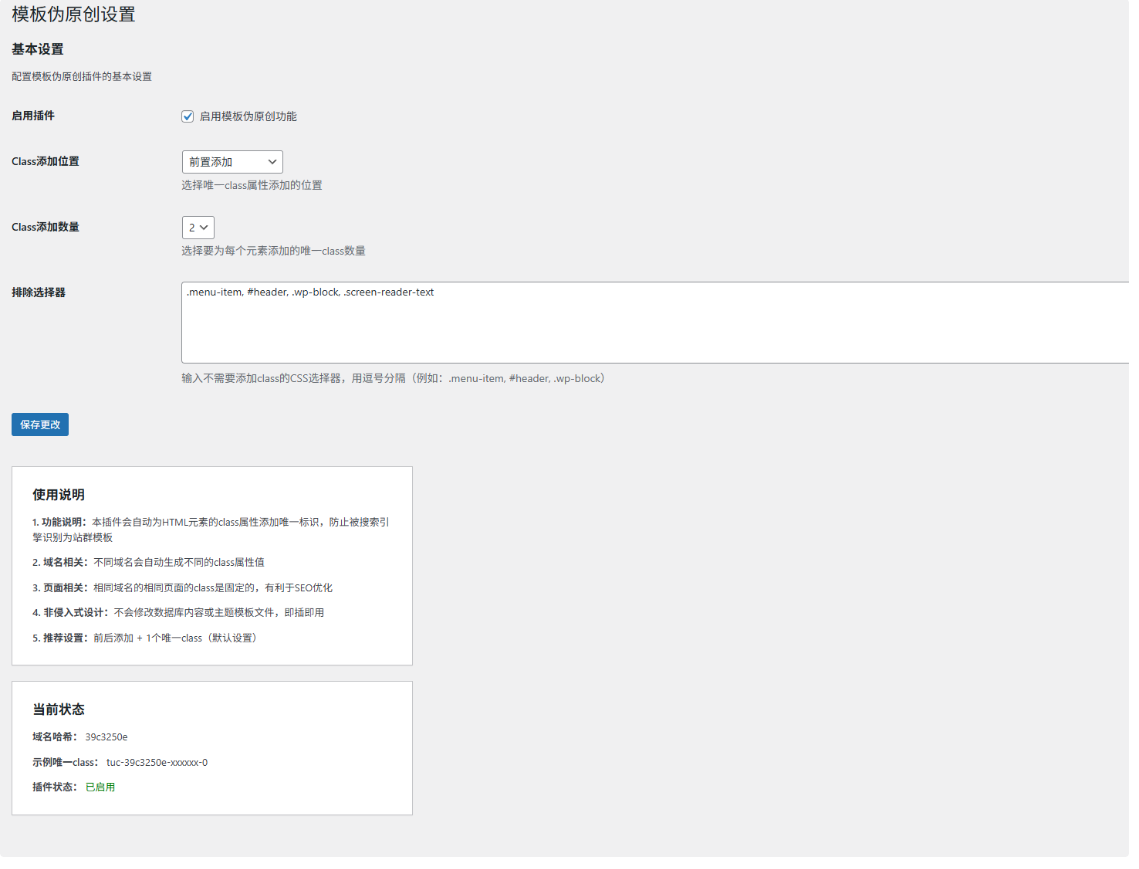This screenshot has width=1139, height=869.
Task: Click the help text below the 排除选择器 field
Action: (x=393, y=379)
